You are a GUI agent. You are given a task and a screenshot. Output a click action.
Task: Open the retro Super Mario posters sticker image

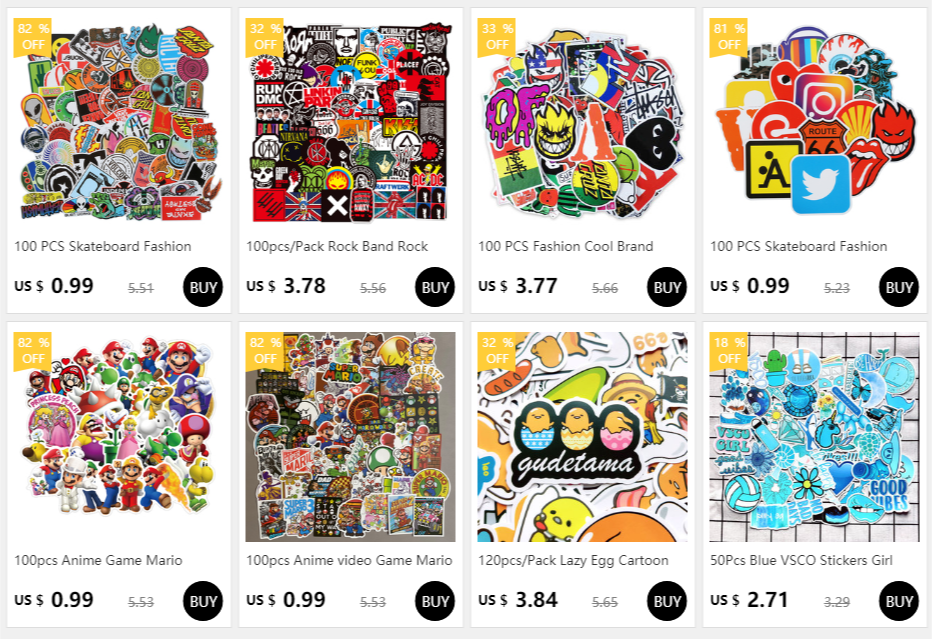point(350,437)
